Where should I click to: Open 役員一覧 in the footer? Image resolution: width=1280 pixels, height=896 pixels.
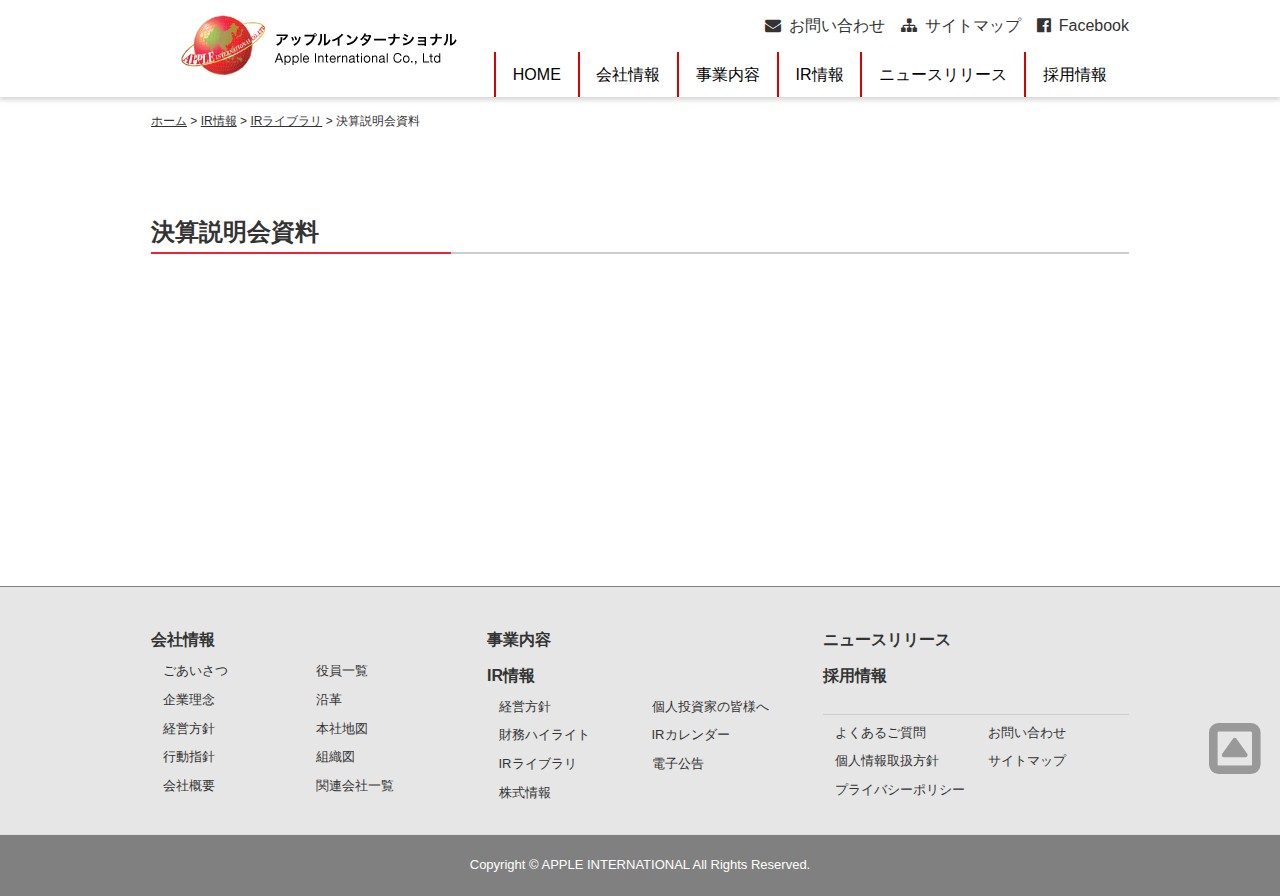pos(342,671)
